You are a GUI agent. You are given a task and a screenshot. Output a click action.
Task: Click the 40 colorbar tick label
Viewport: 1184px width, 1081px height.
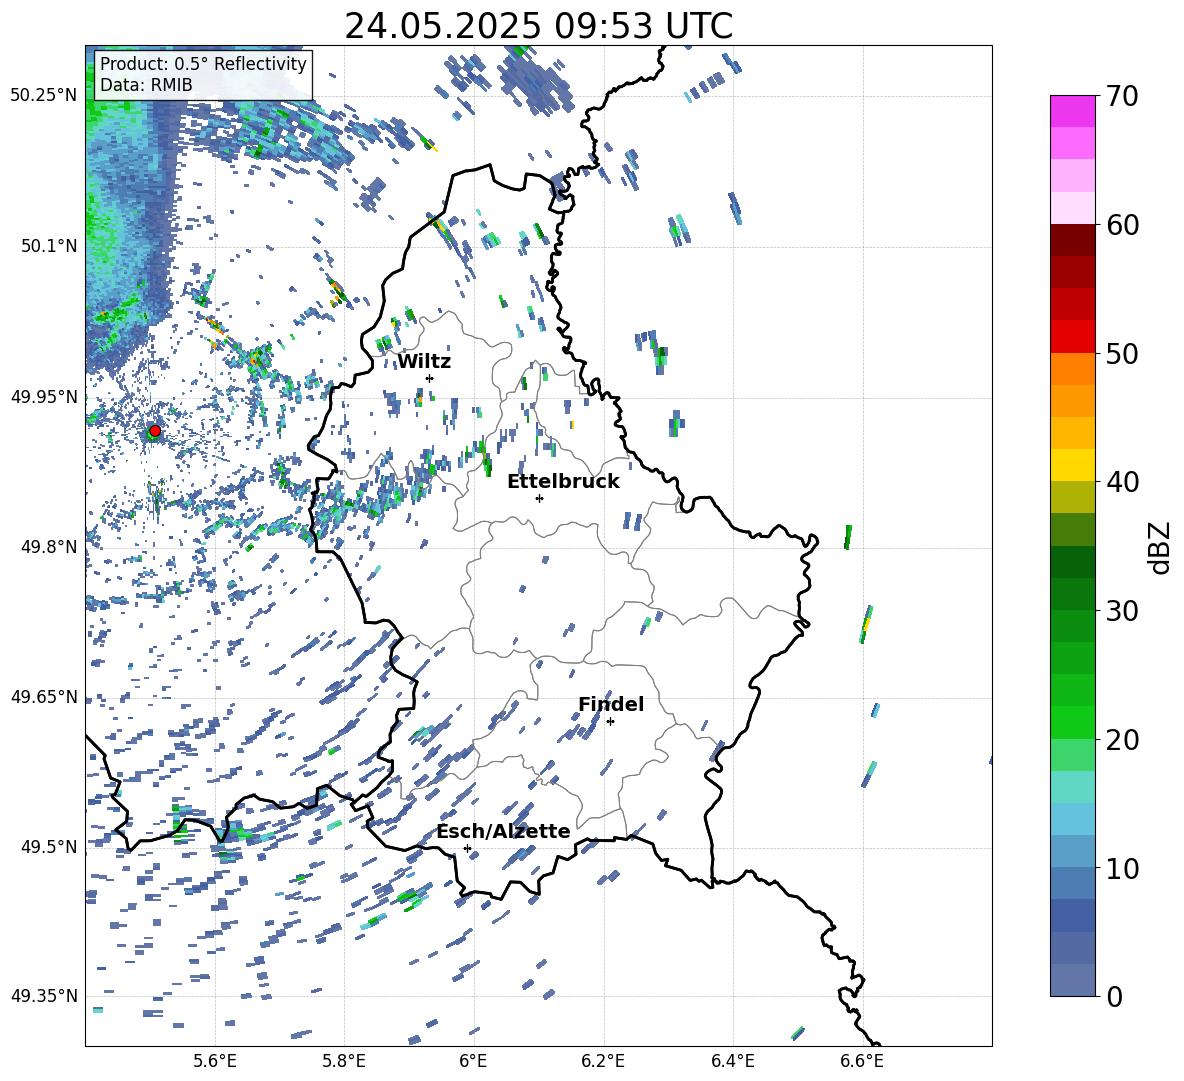1123,482
